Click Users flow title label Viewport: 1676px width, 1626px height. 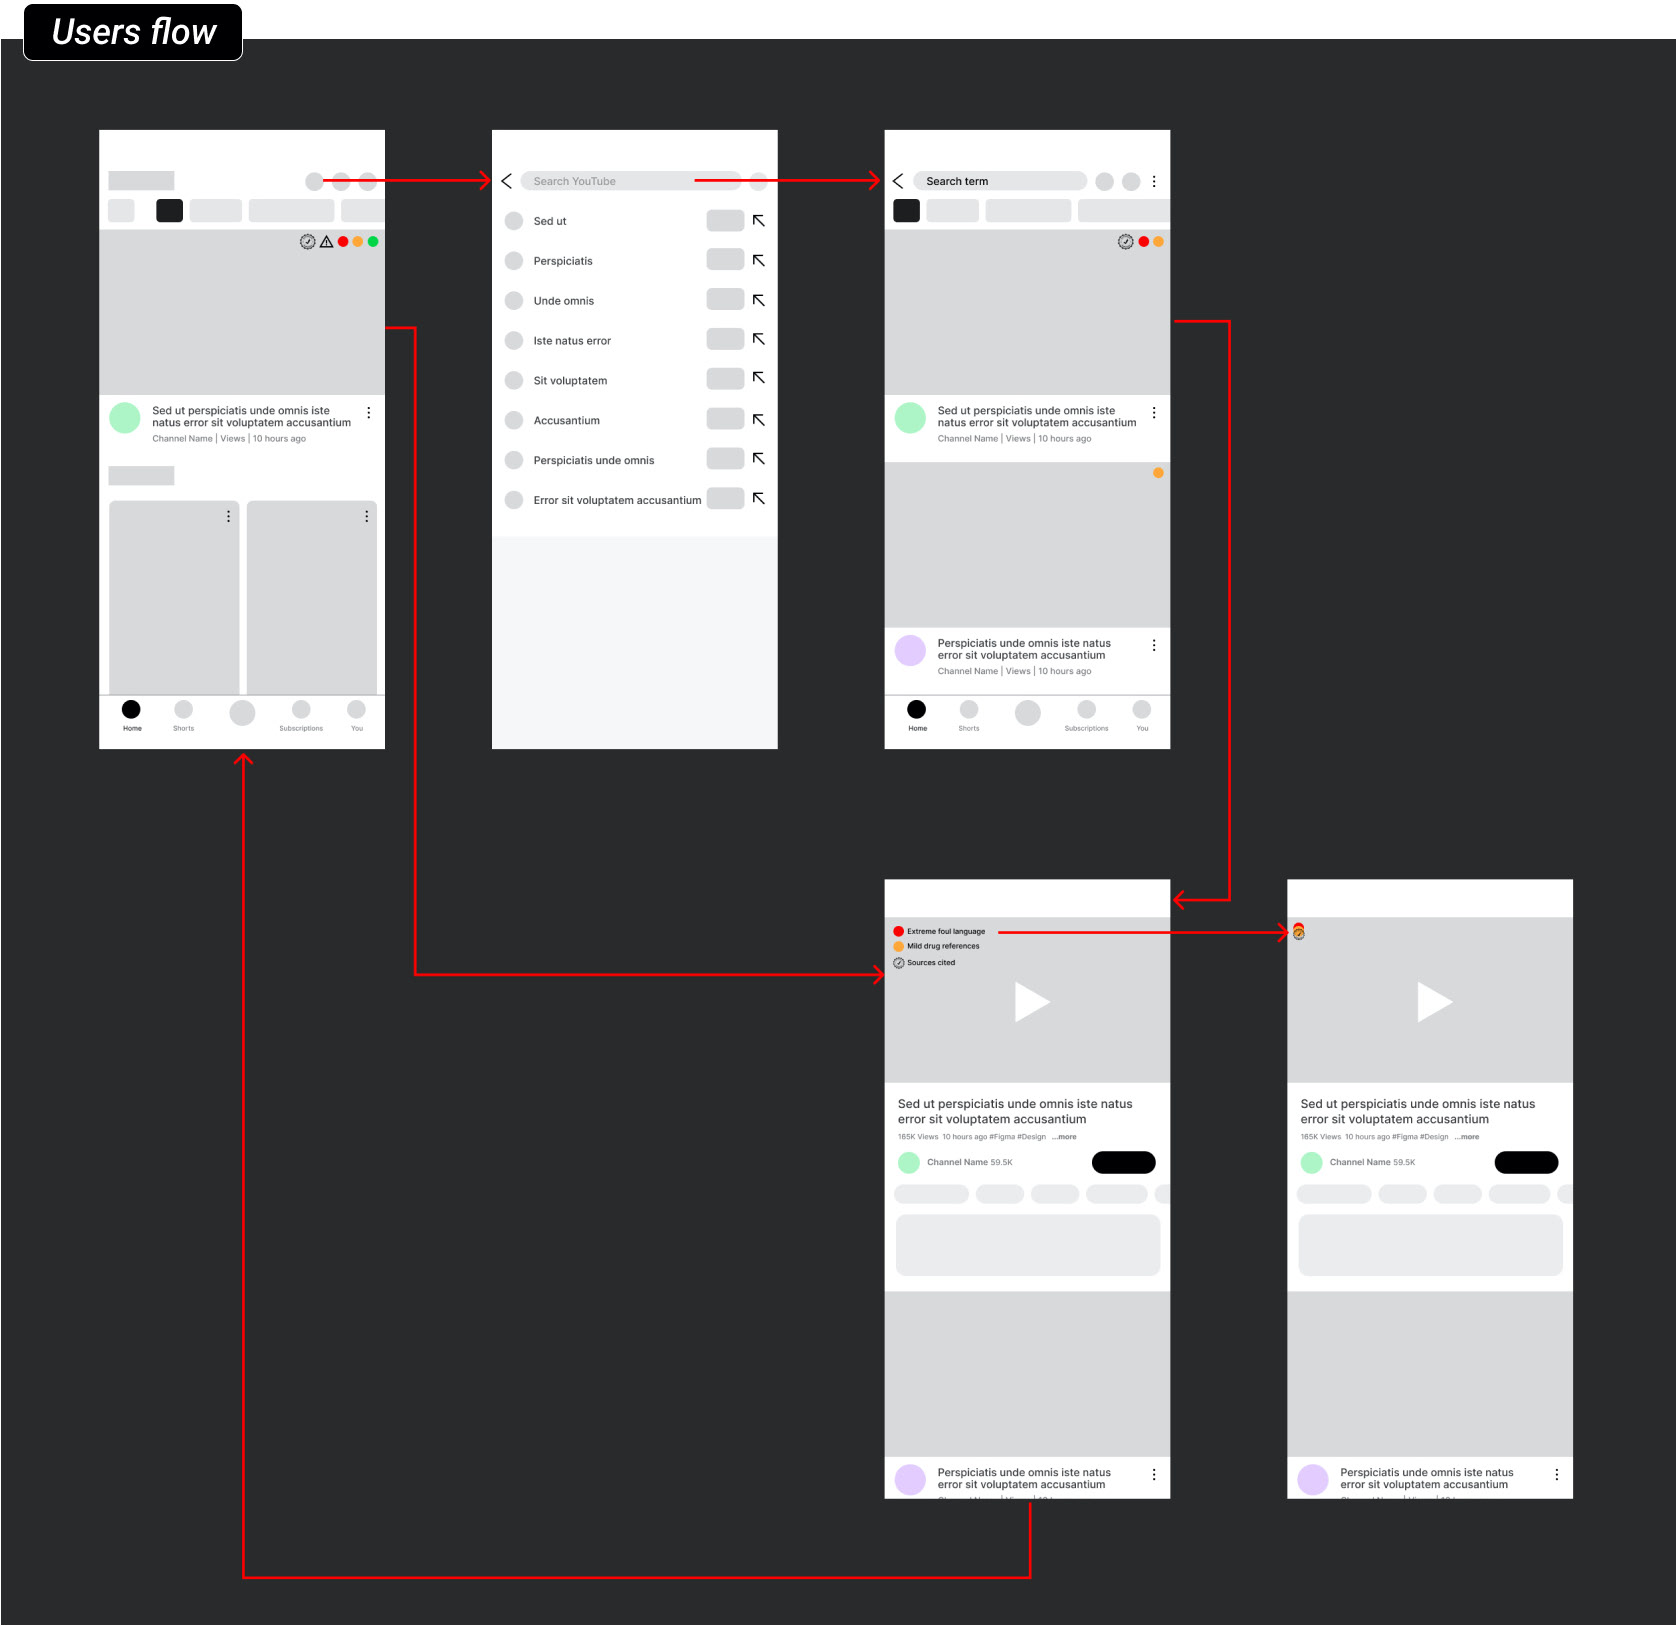[x=133, y=32]
